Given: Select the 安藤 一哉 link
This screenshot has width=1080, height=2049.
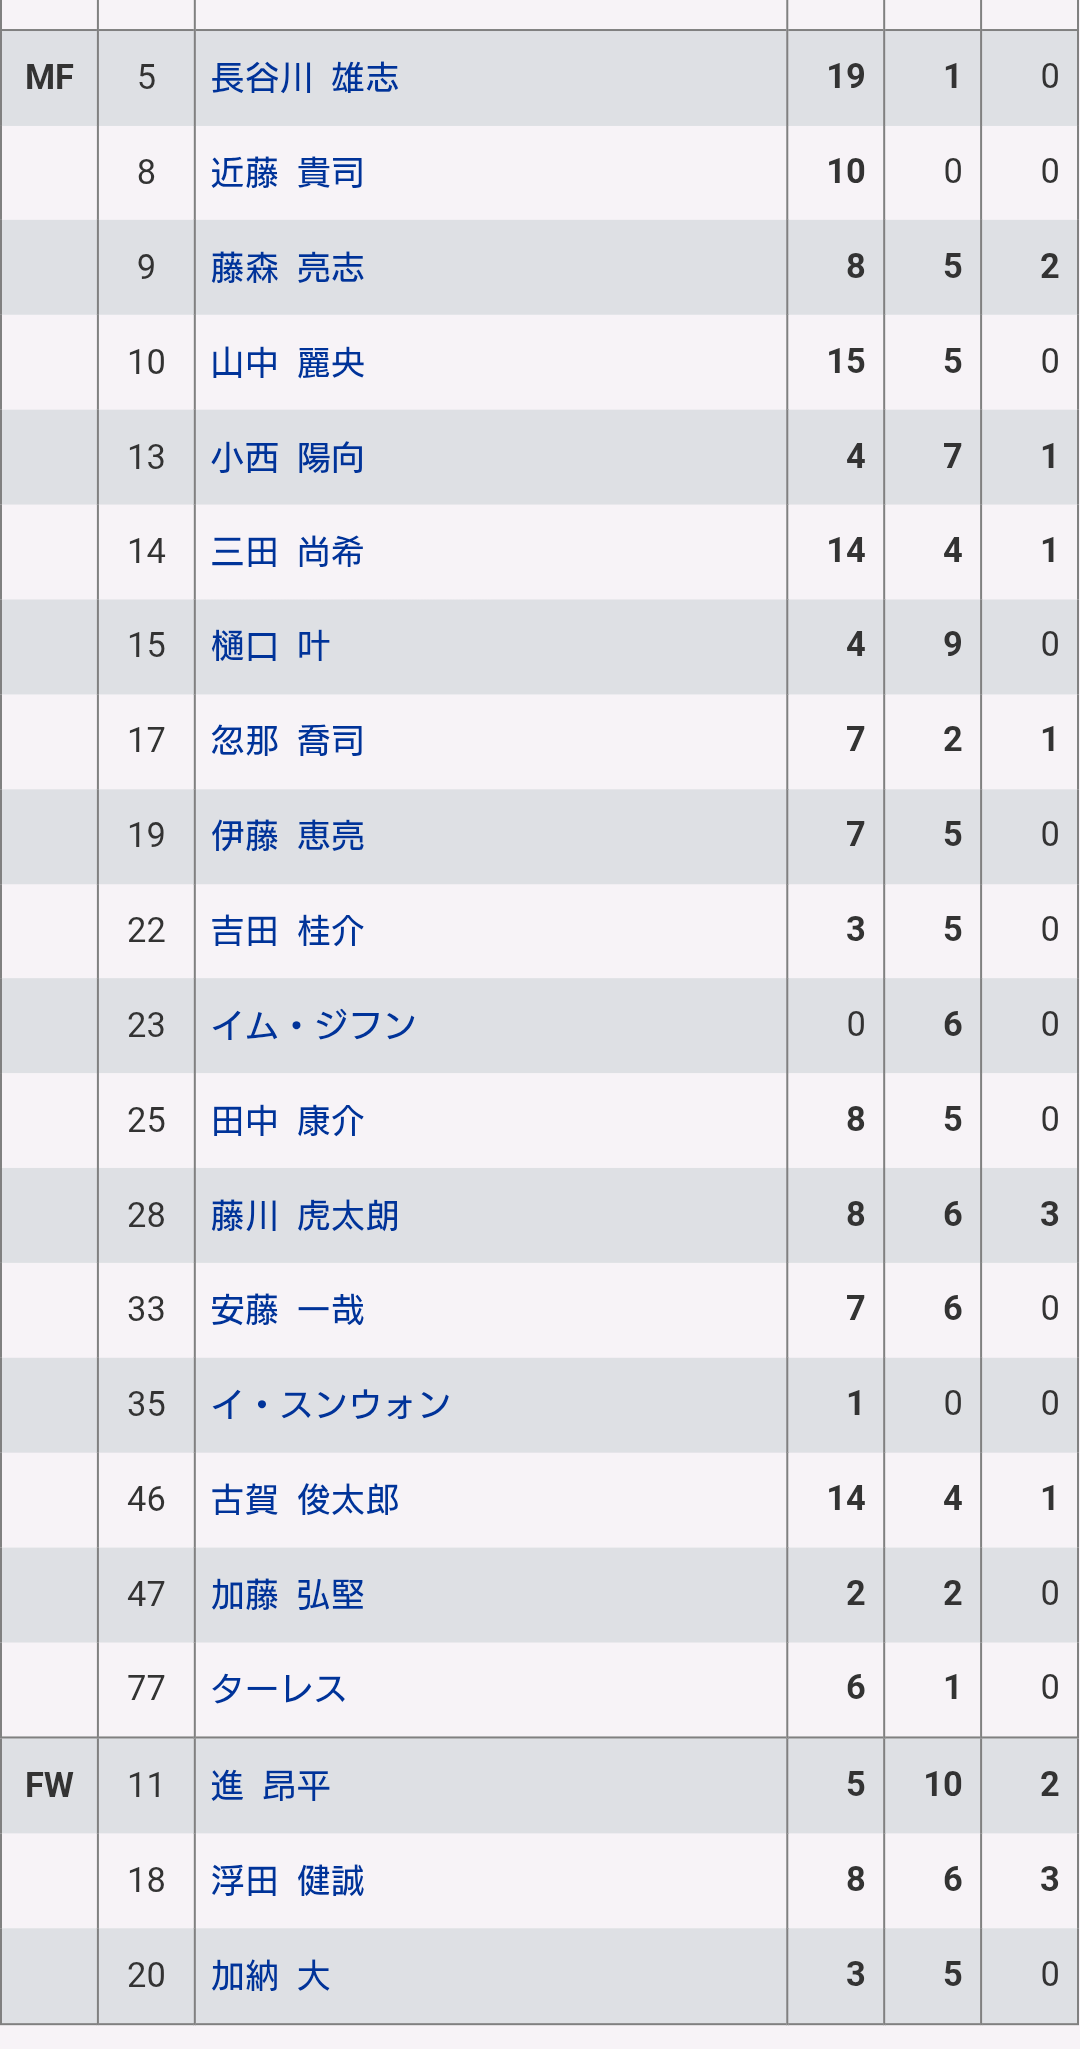Looking at the screenshot, I should 288,1309.
